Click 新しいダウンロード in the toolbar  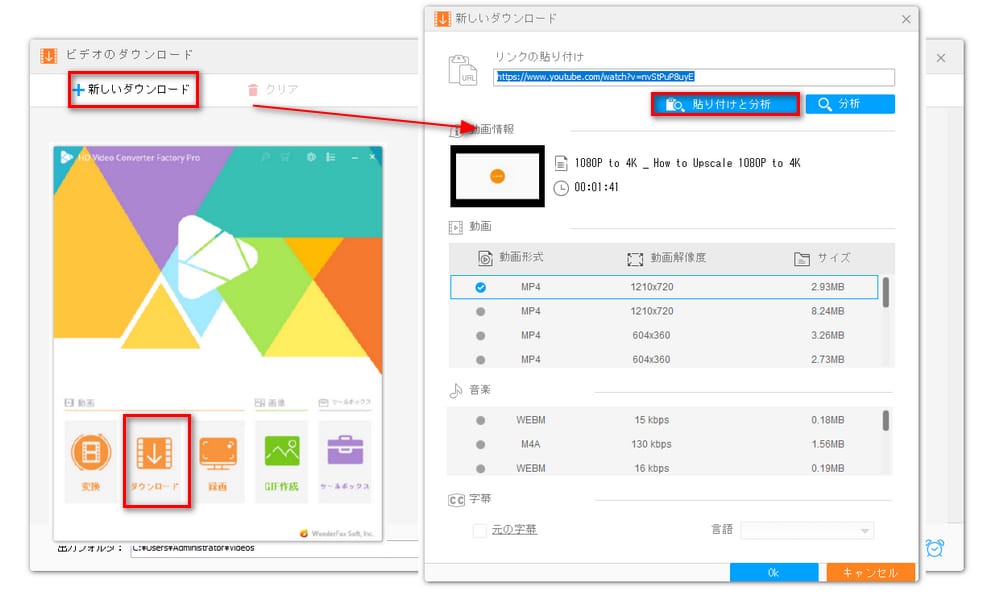click(x=131, y=90)
